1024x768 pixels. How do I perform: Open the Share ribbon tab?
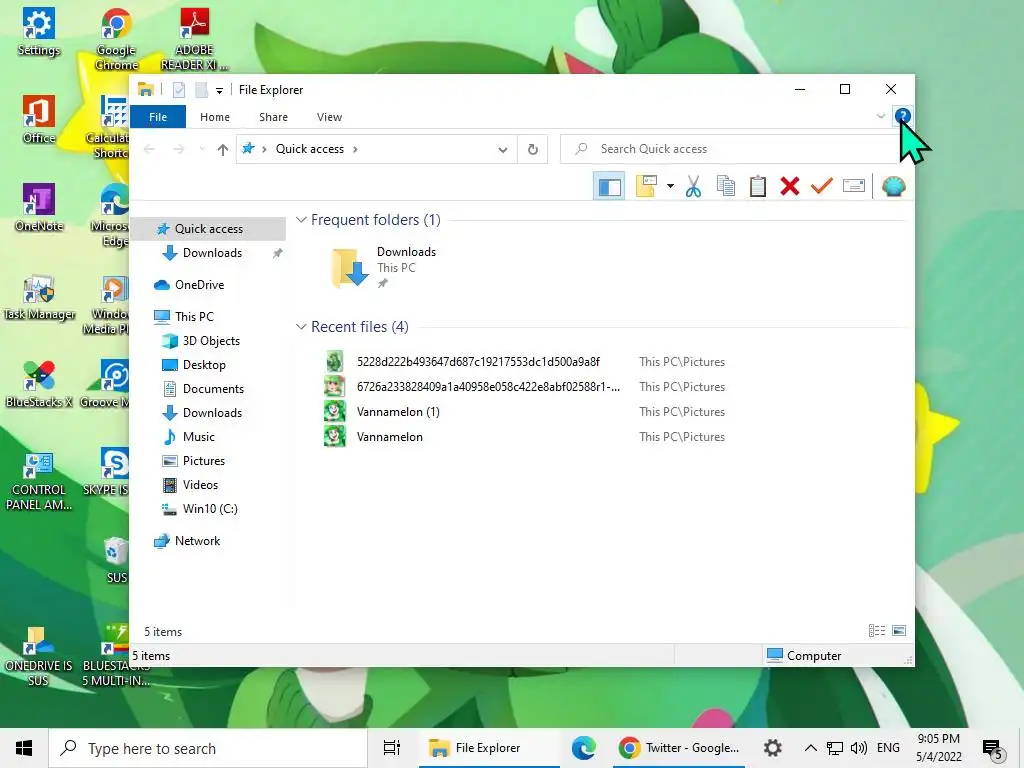pos(273,117)
